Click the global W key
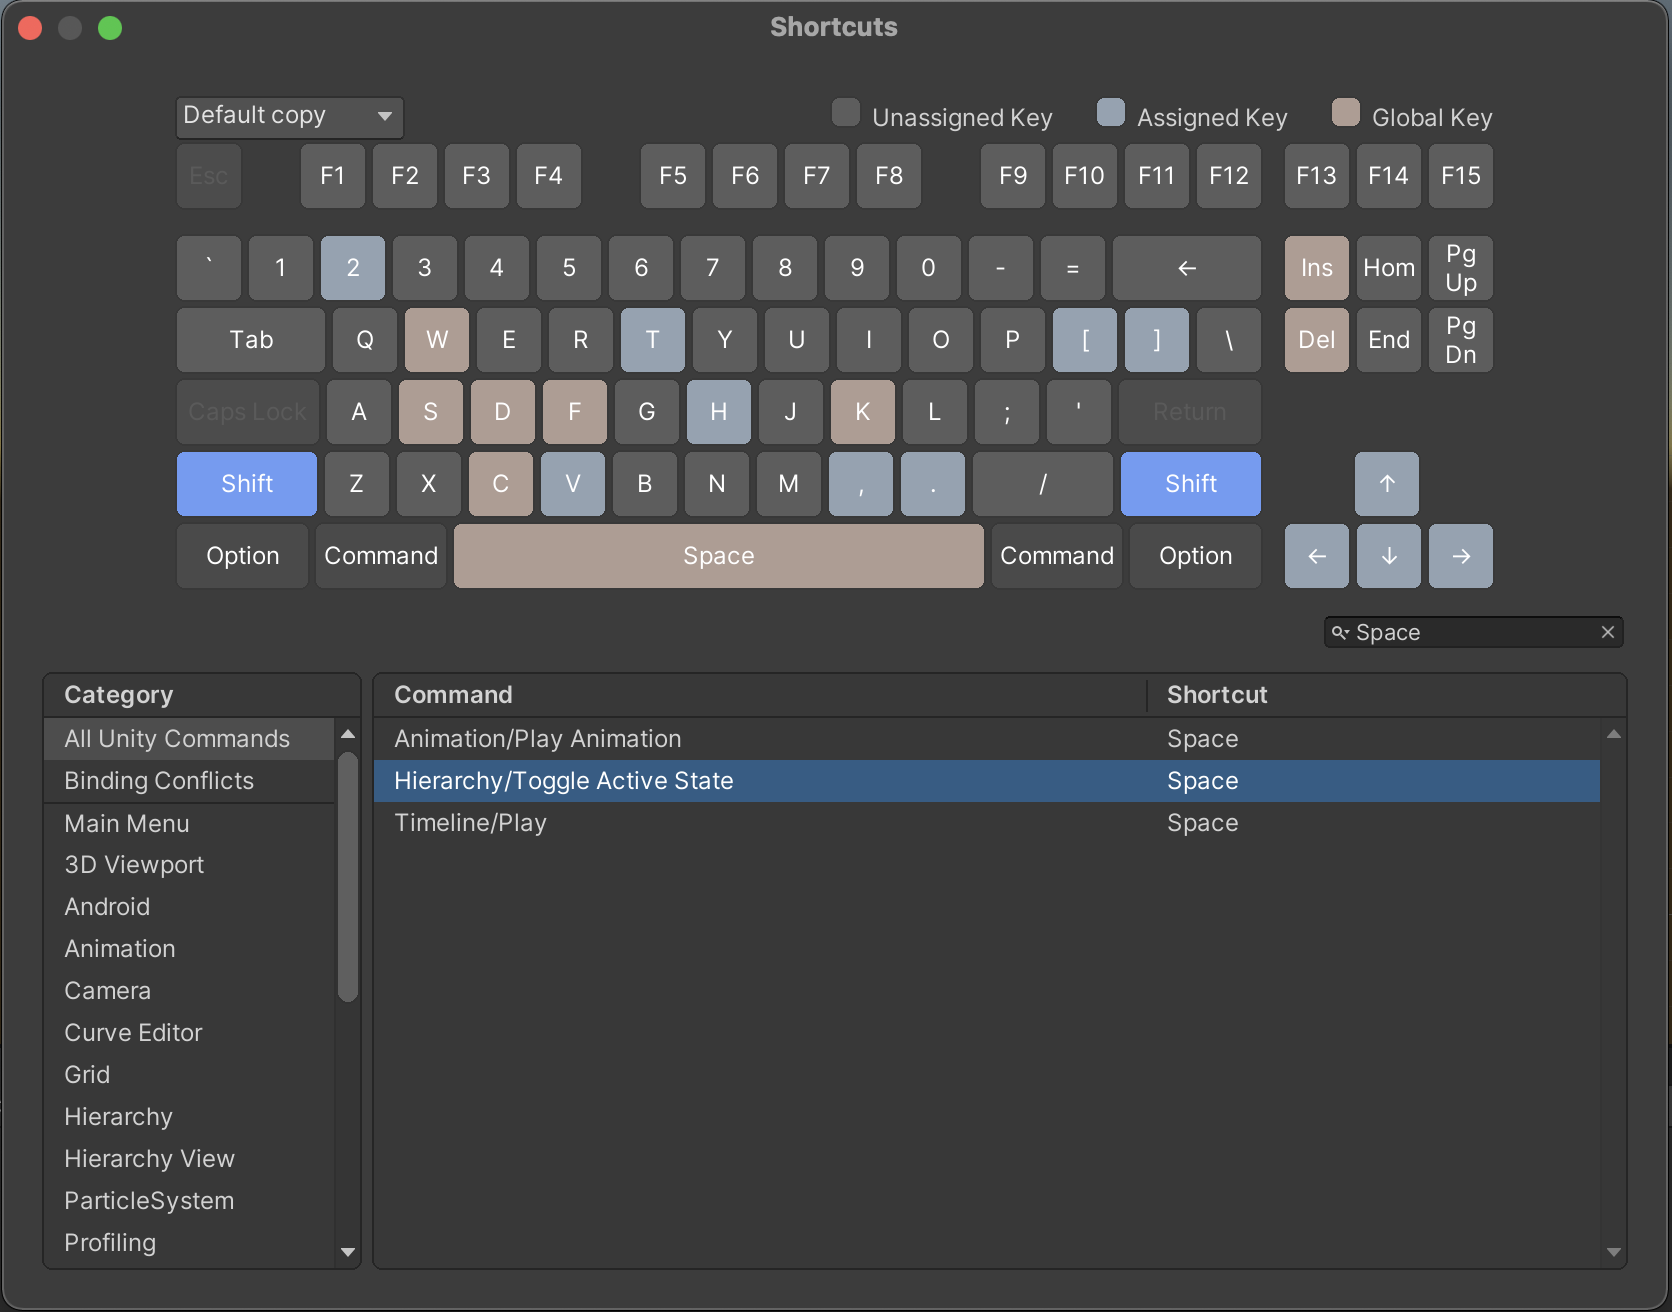 (436, 340)
